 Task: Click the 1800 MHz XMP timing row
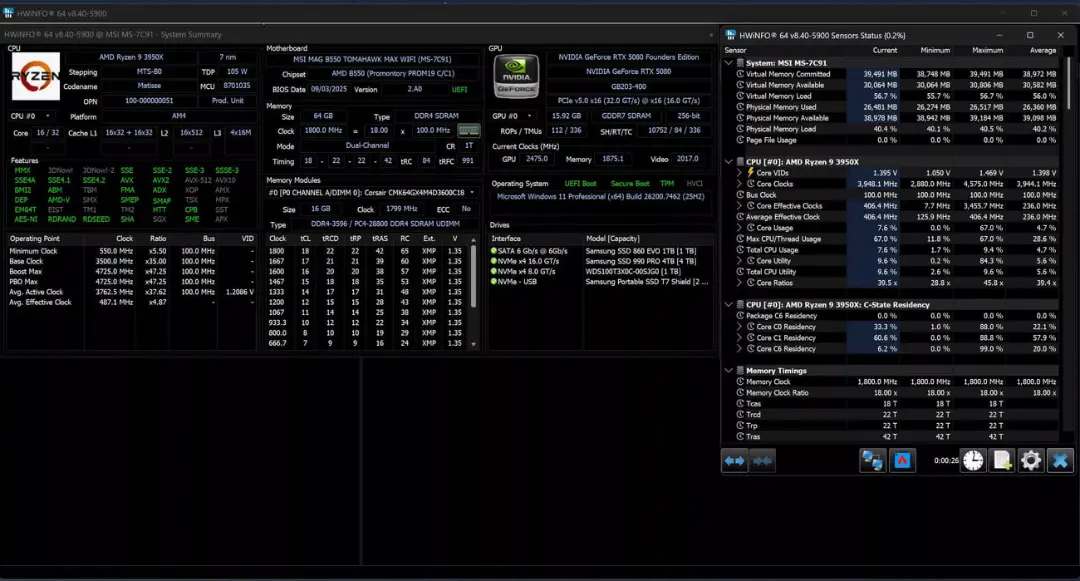coord(365,251)
